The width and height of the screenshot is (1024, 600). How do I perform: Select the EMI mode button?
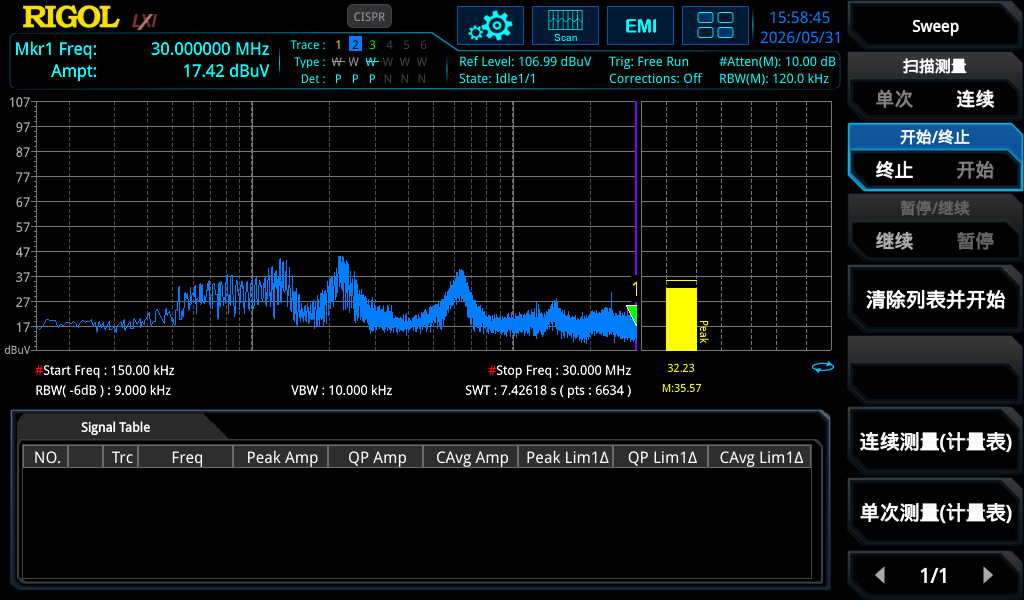(641, 26)
